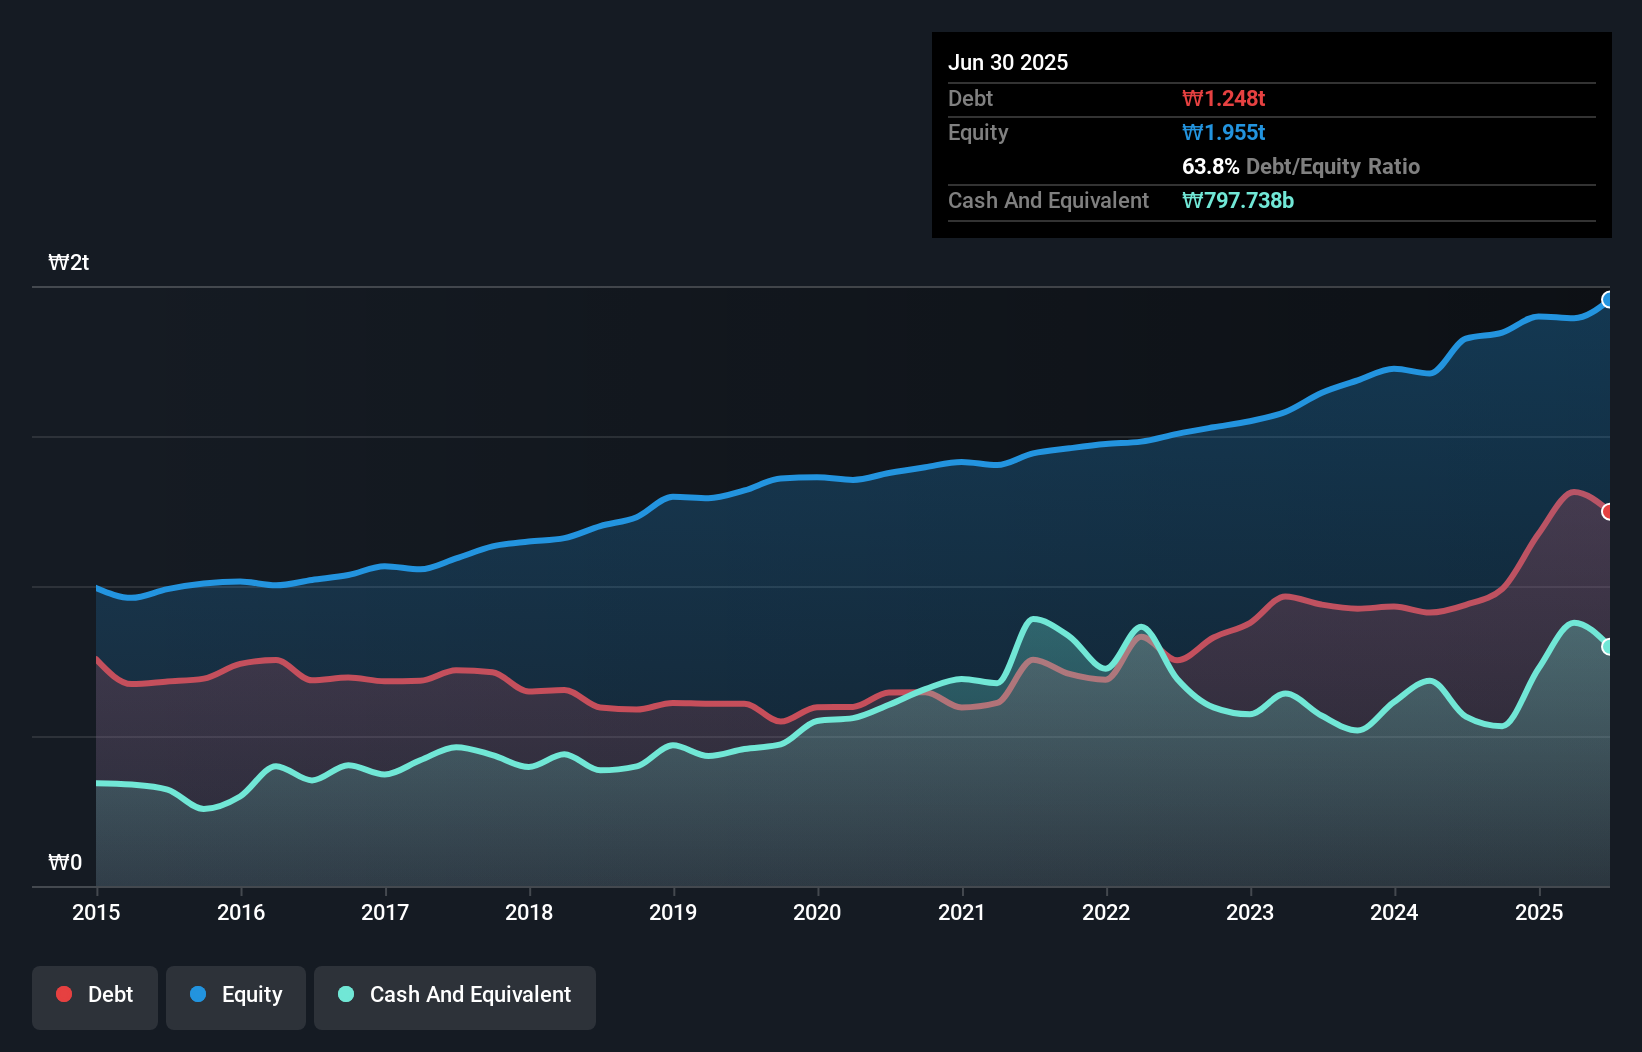The image size is (1642, 1052).
Task: Click the 63.8% Debt/Equity Ratio text
Action: pos(1301,166)
